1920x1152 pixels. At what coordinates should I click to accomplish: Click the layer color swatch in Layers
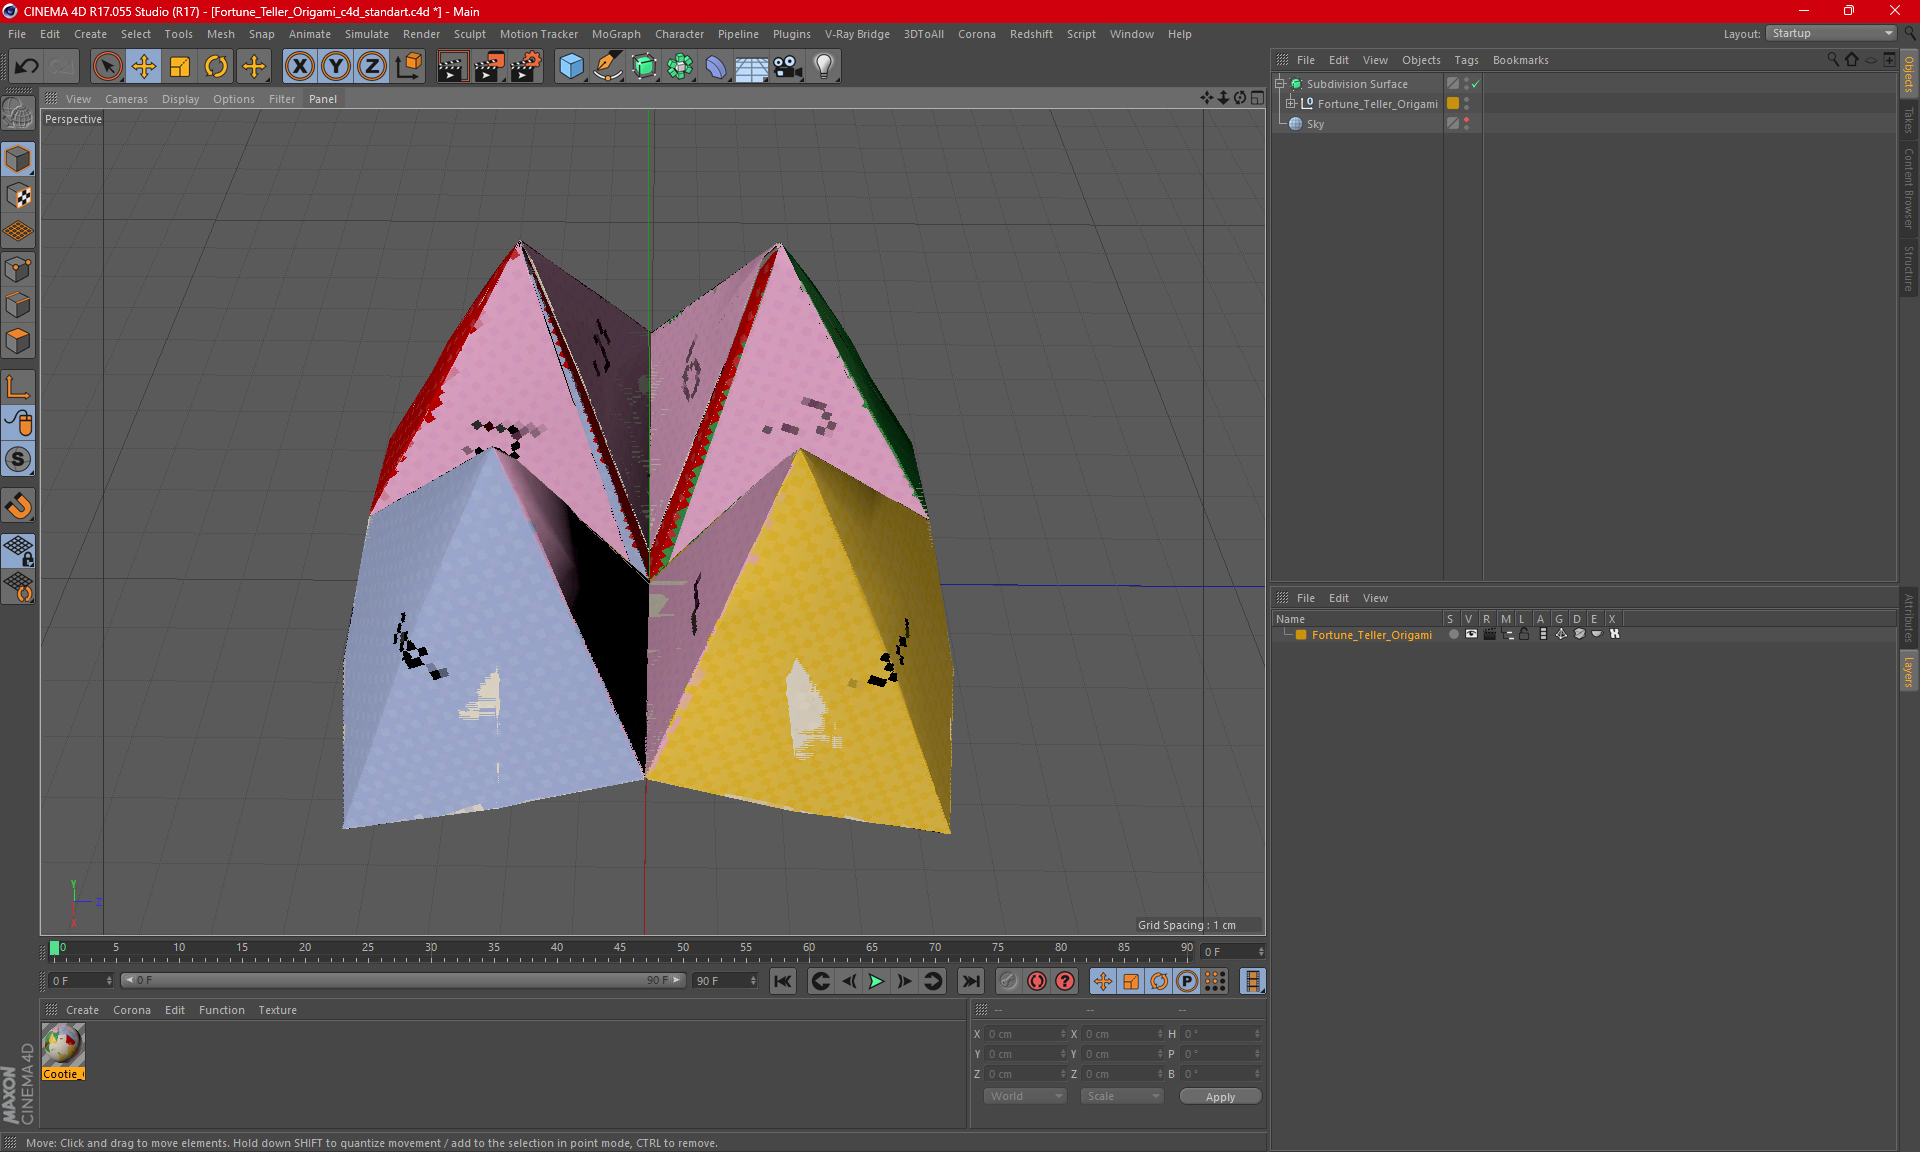click(x=1301, y=635)
